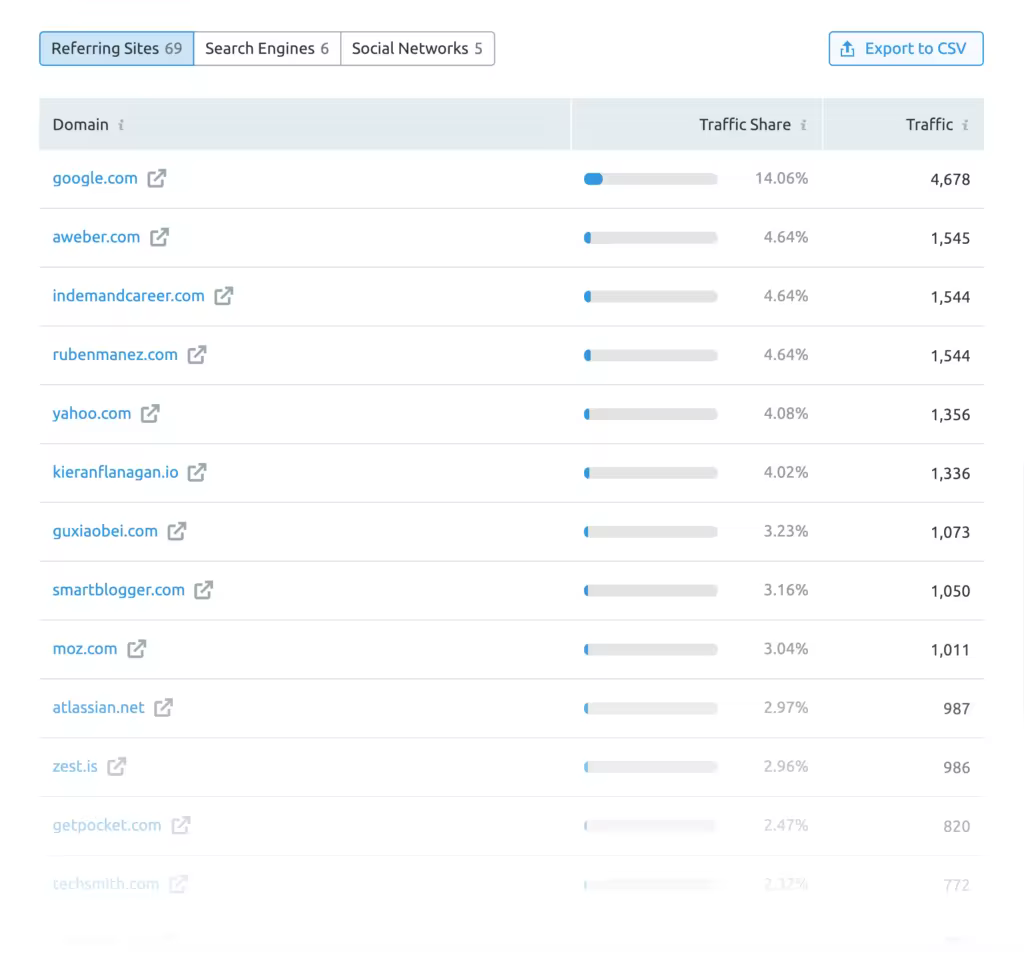Click the google.com traffic share bar
This screenshot has height=958, width=1024.
point(650,179)
